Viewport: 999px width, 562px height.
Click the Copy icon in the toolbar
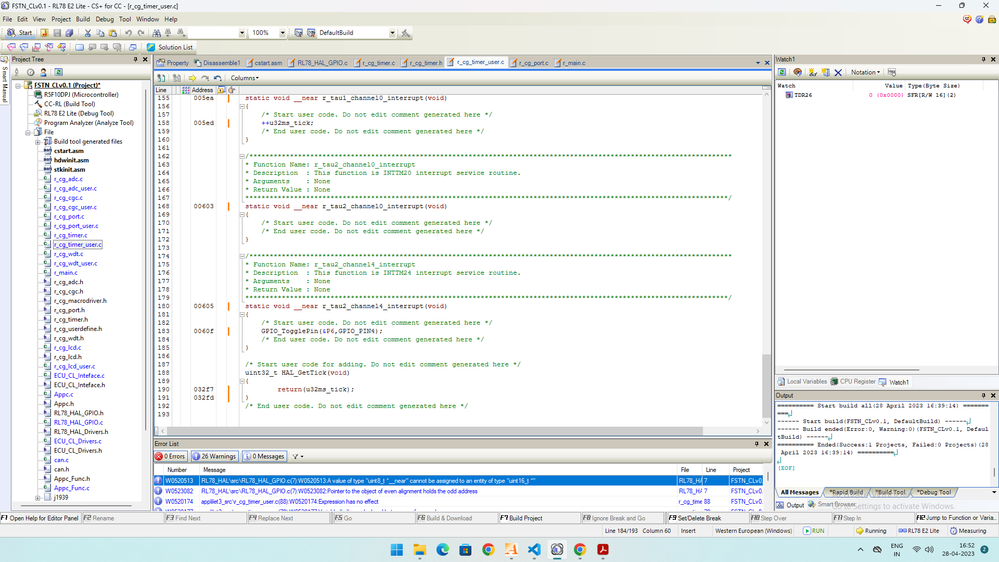click(100, 32)
